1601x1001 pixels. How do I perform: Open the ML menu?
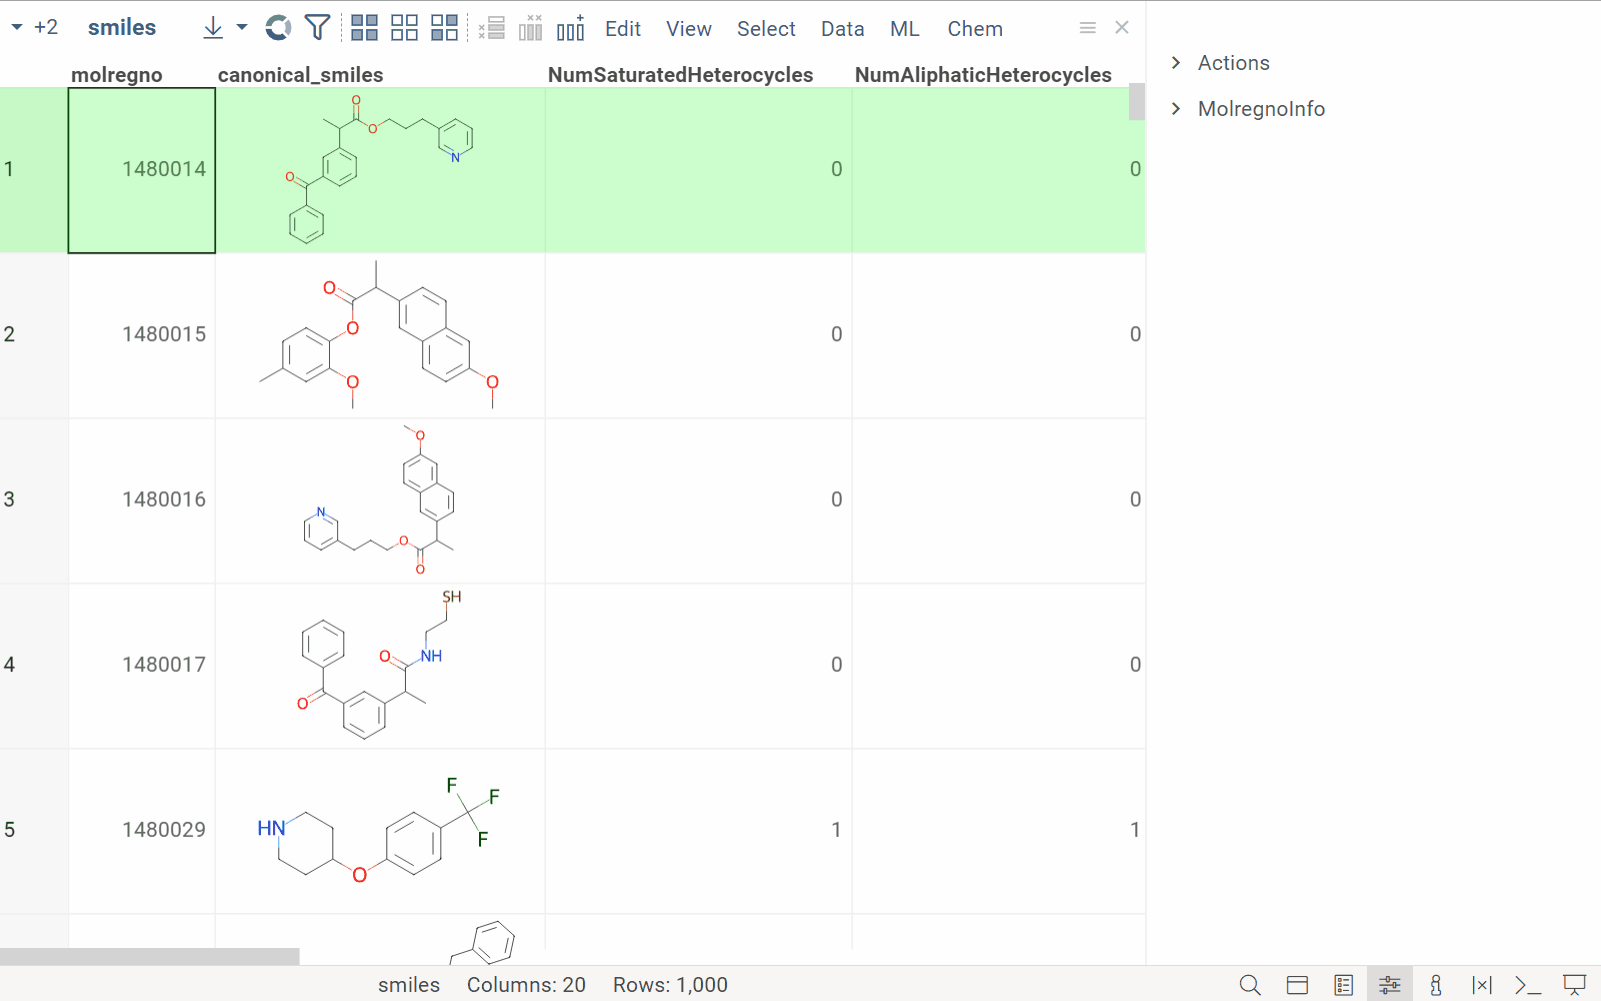pos(904,29)
